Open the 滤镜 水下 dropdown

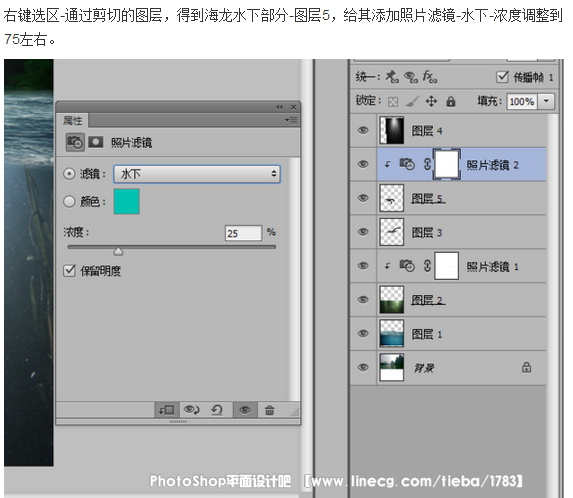tap(197, 174)
